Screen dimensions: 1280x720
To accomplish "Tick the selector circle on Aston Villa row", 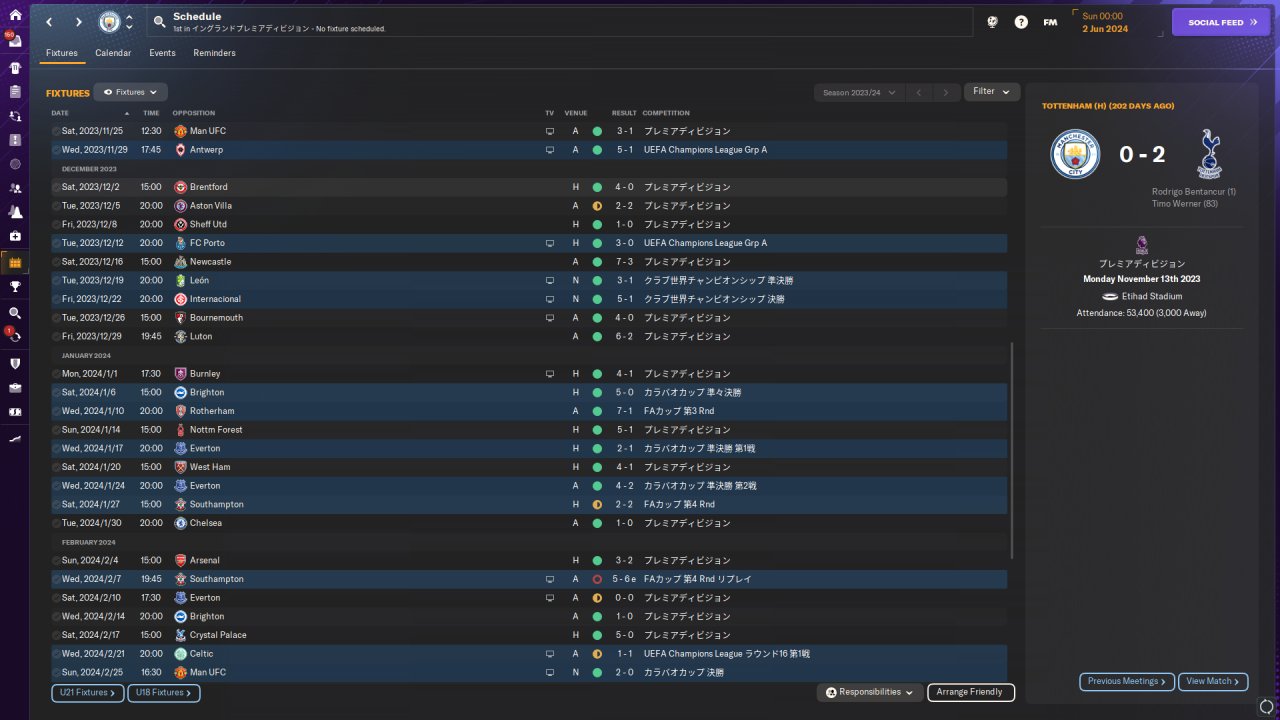I will (x=56, y=206).
